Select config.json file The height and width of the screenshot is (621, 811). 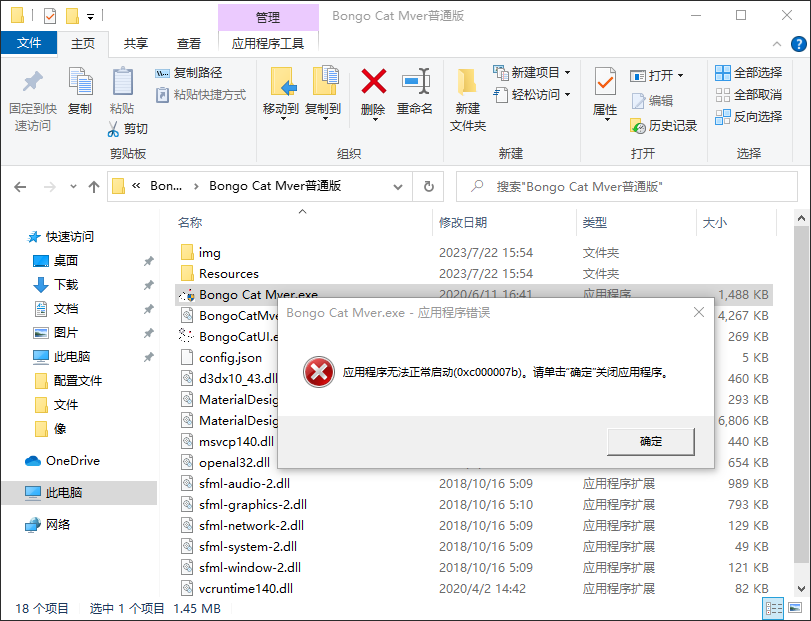[230, 358]
